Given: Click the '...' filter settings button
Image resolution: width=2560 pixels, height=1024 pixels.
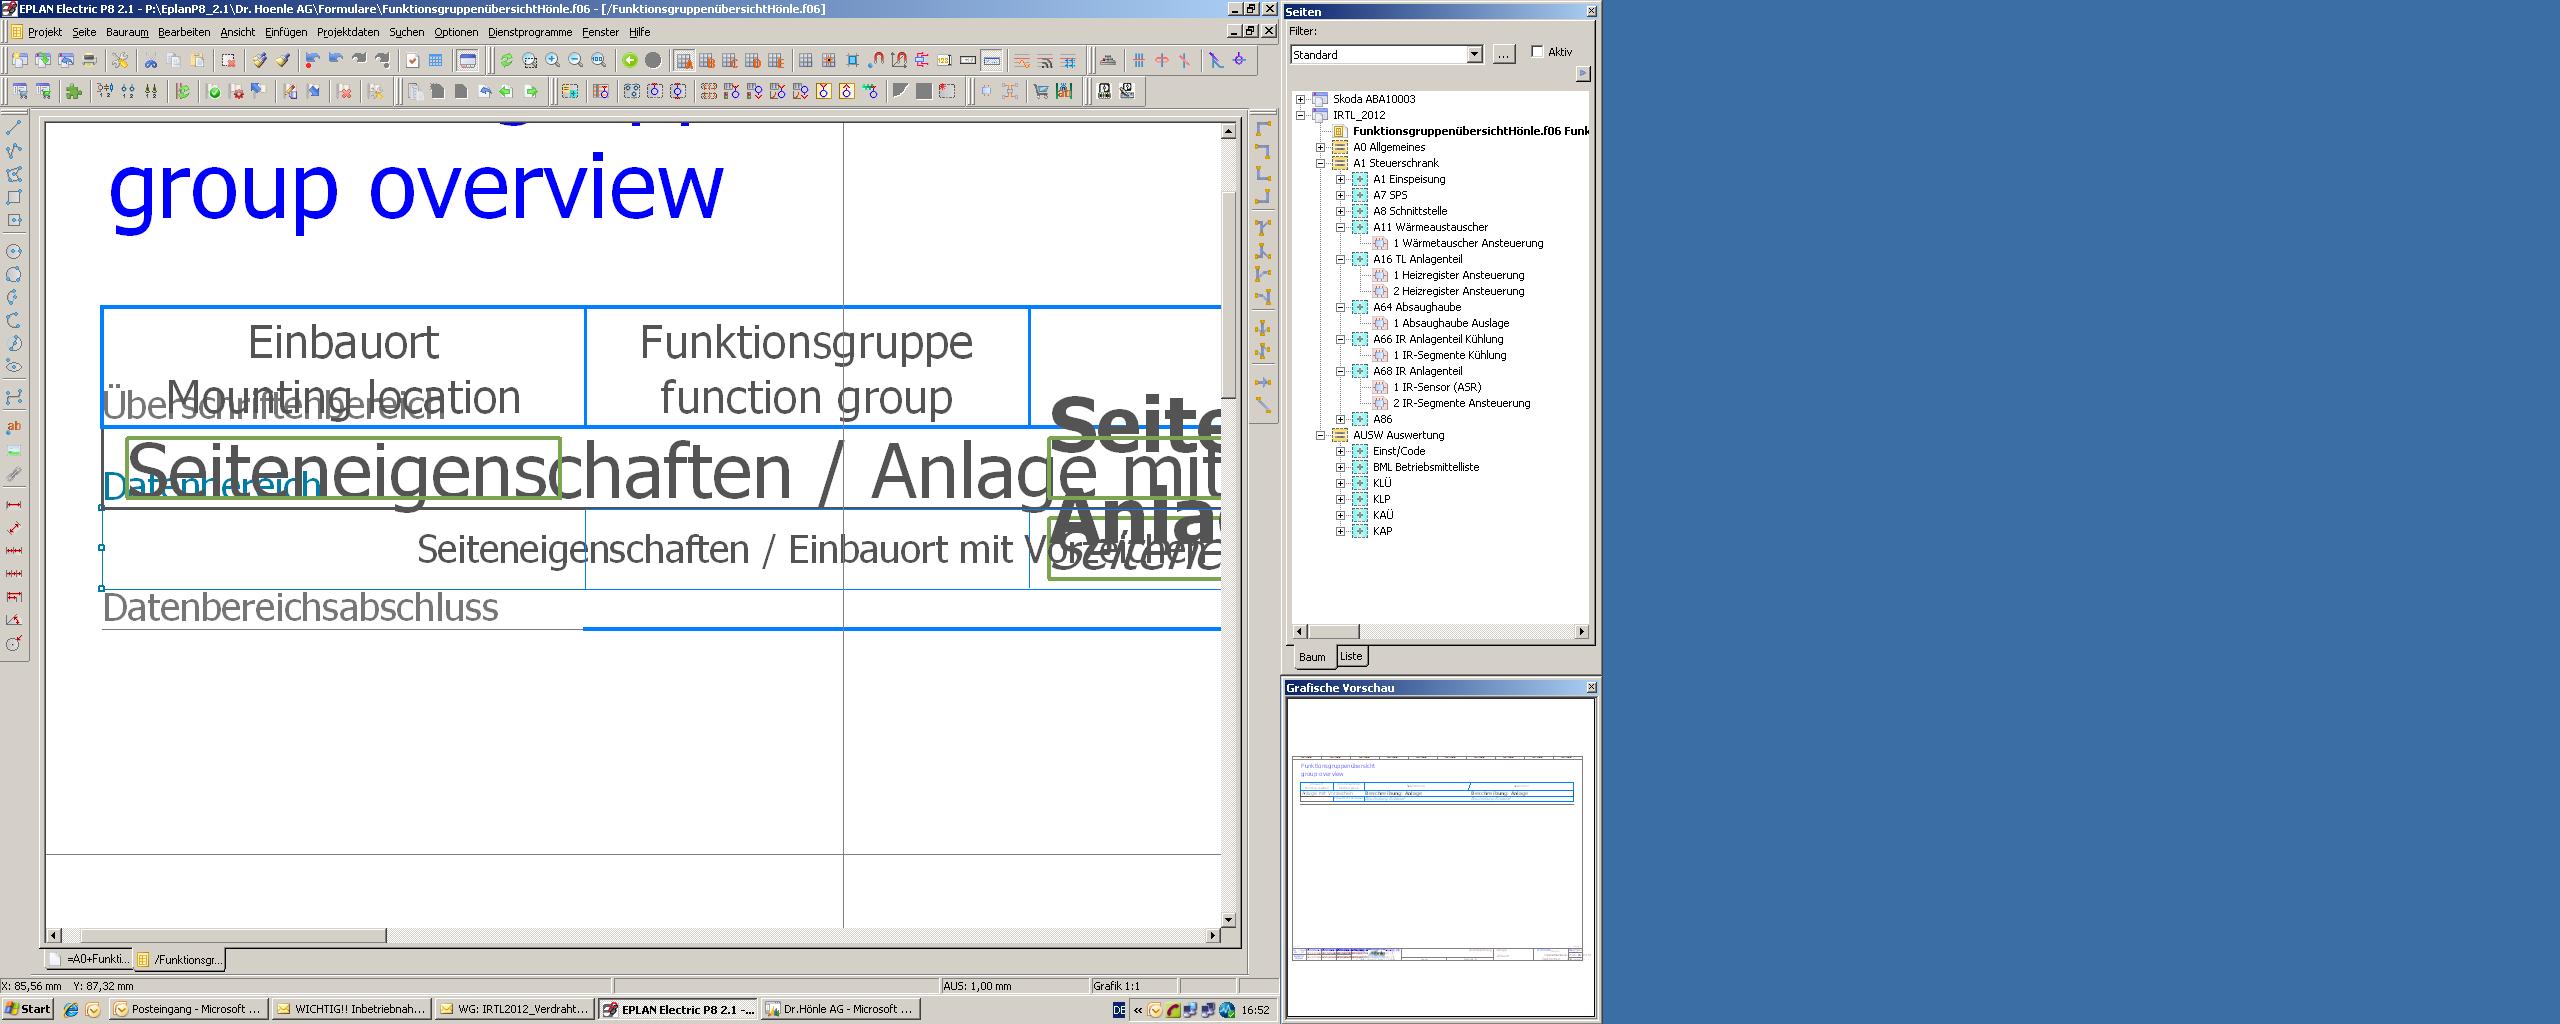Looking at the screenshot, I should [1504, 54].
